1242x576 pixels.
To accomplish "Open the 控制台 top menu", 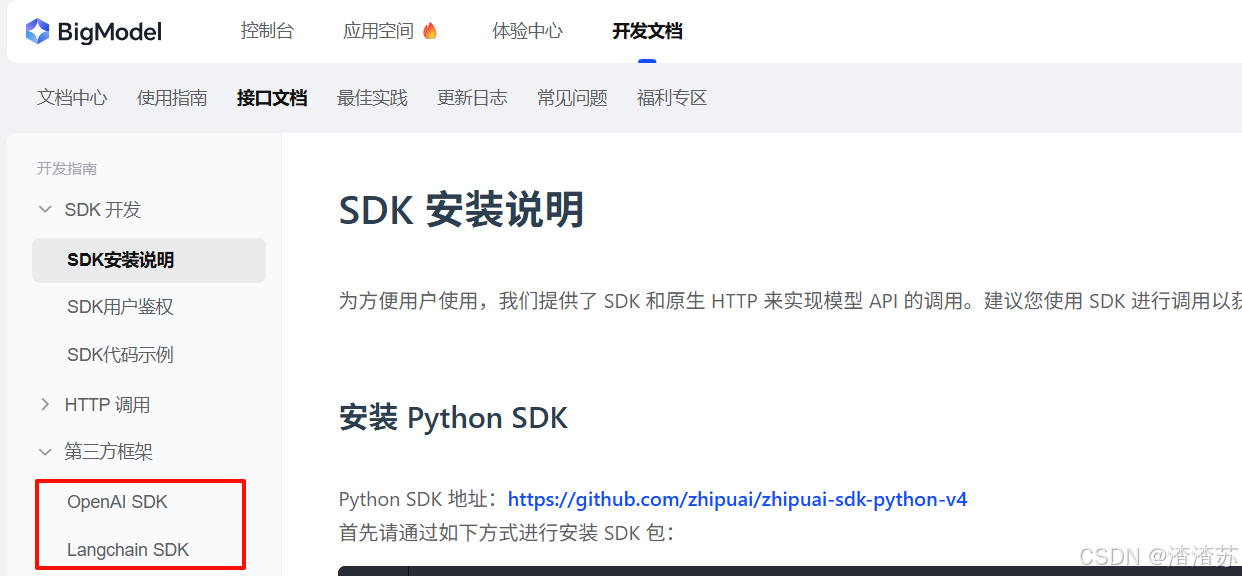I will point(267,31).
